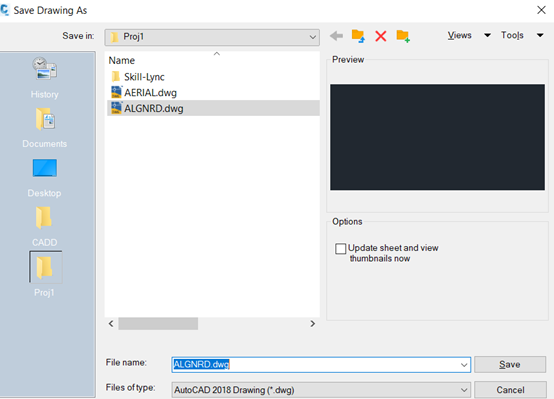Expand the Files of type dropdown
Image resolution: width=554 pixels, height=399 pixels.
[x=464, y=390]
